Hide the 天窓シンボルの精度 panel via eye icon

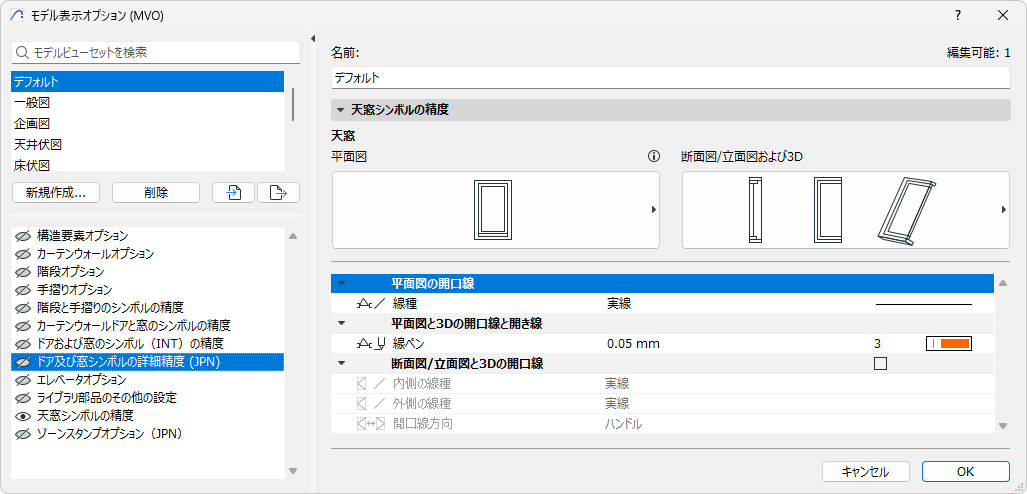click(x=24, y=415)
